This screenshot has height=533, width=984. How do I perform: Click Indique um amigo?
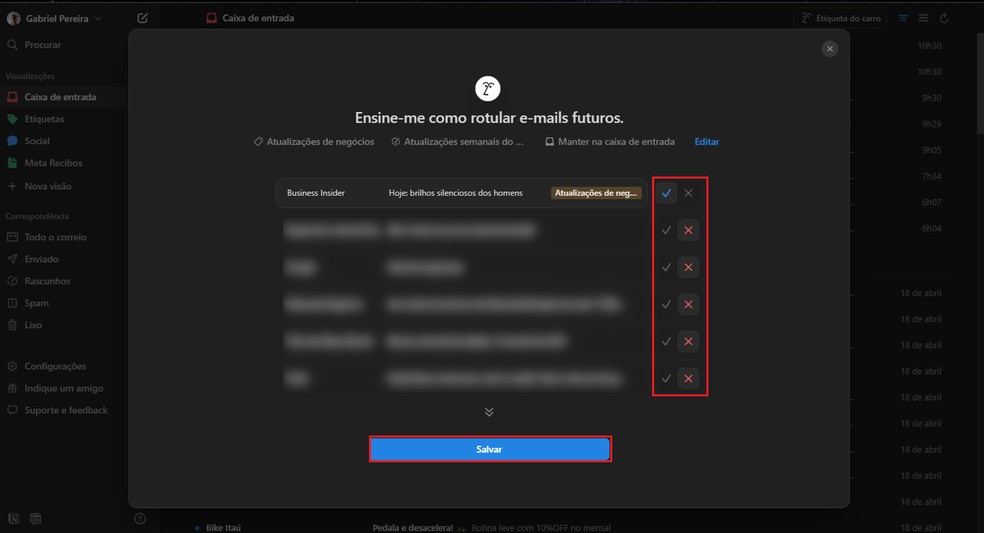click(x=63, y=388)
